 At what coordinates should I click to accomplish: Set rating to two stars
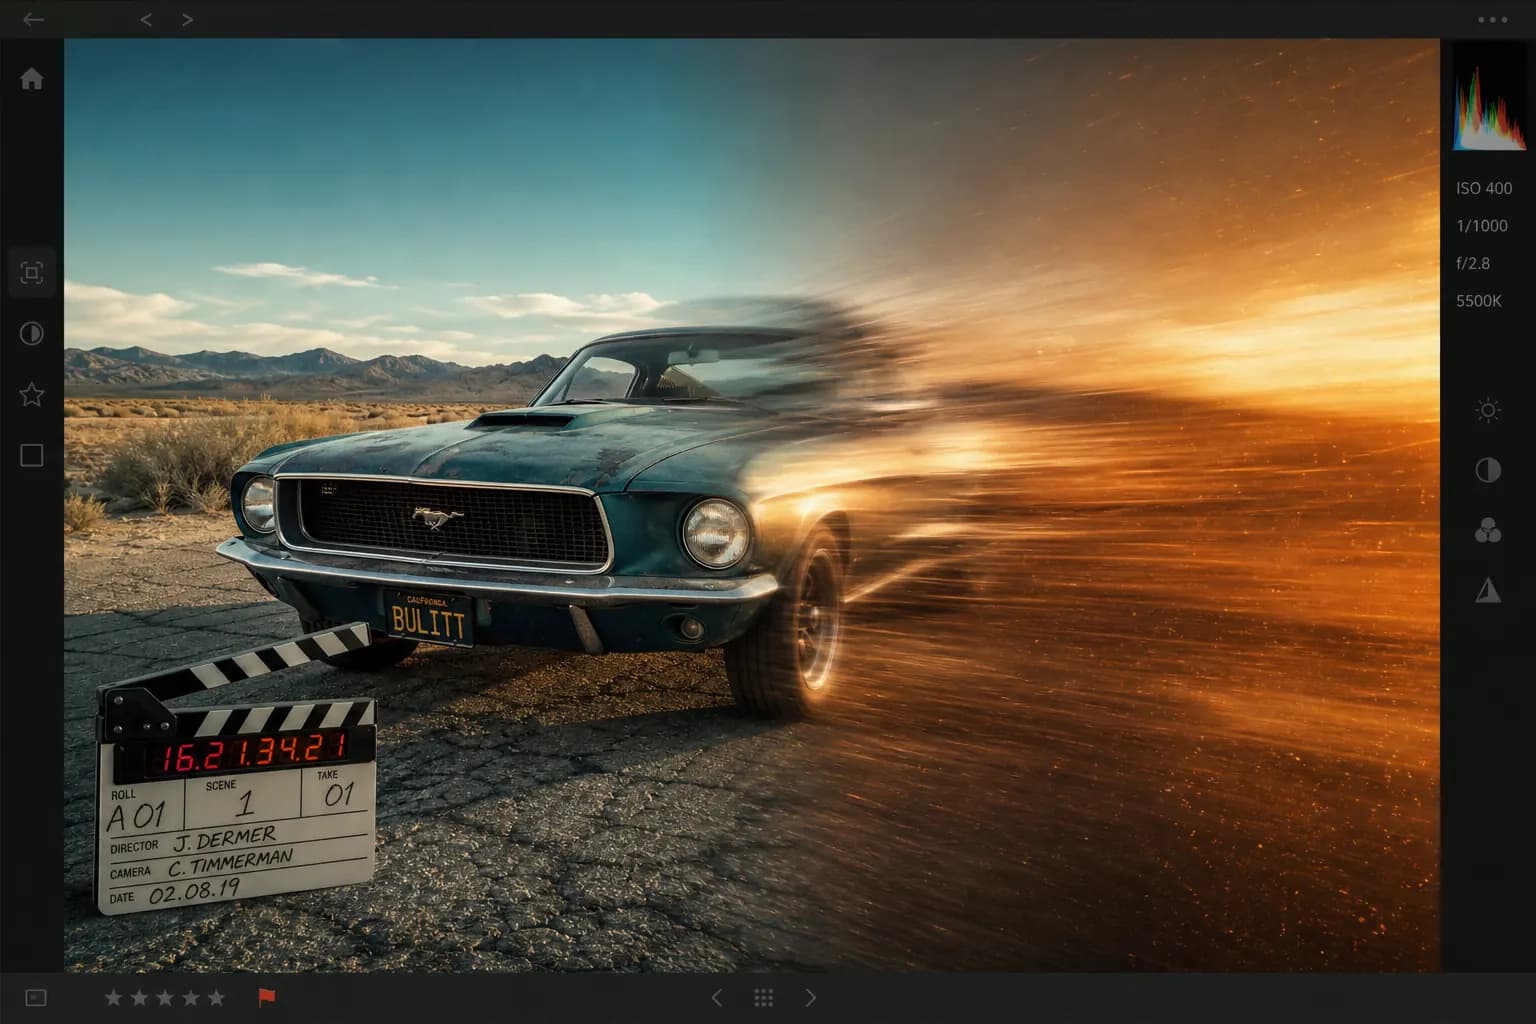click(139, 997)
